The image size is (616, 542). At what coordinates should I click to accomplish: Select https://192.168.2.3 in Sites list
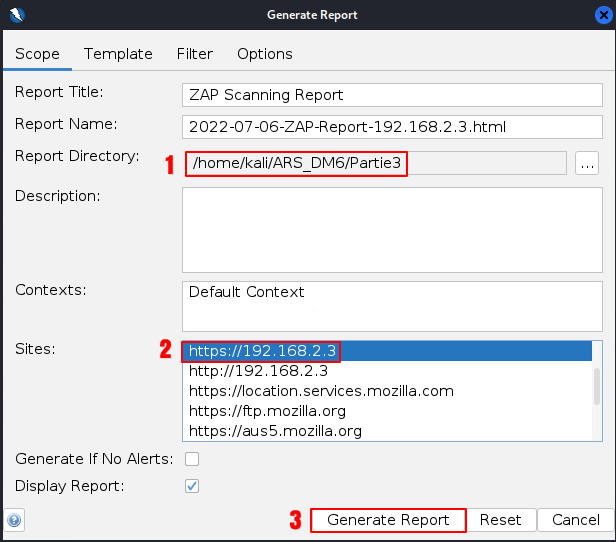click(264, 351)
